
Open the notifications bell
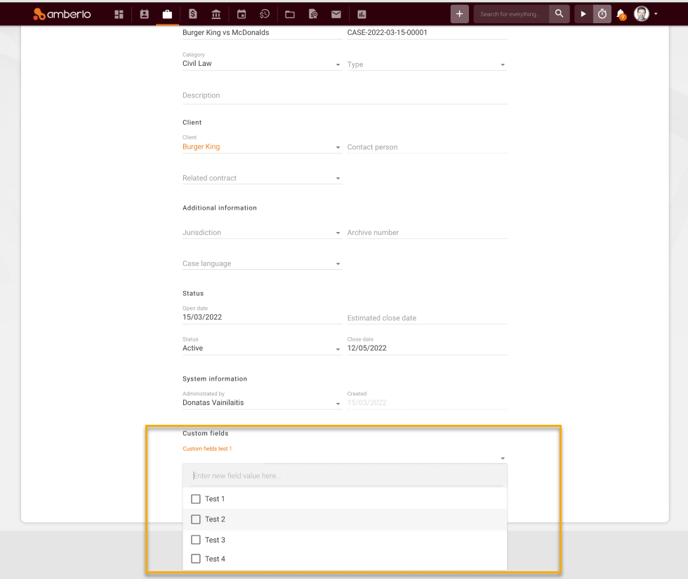coord(621,14)
